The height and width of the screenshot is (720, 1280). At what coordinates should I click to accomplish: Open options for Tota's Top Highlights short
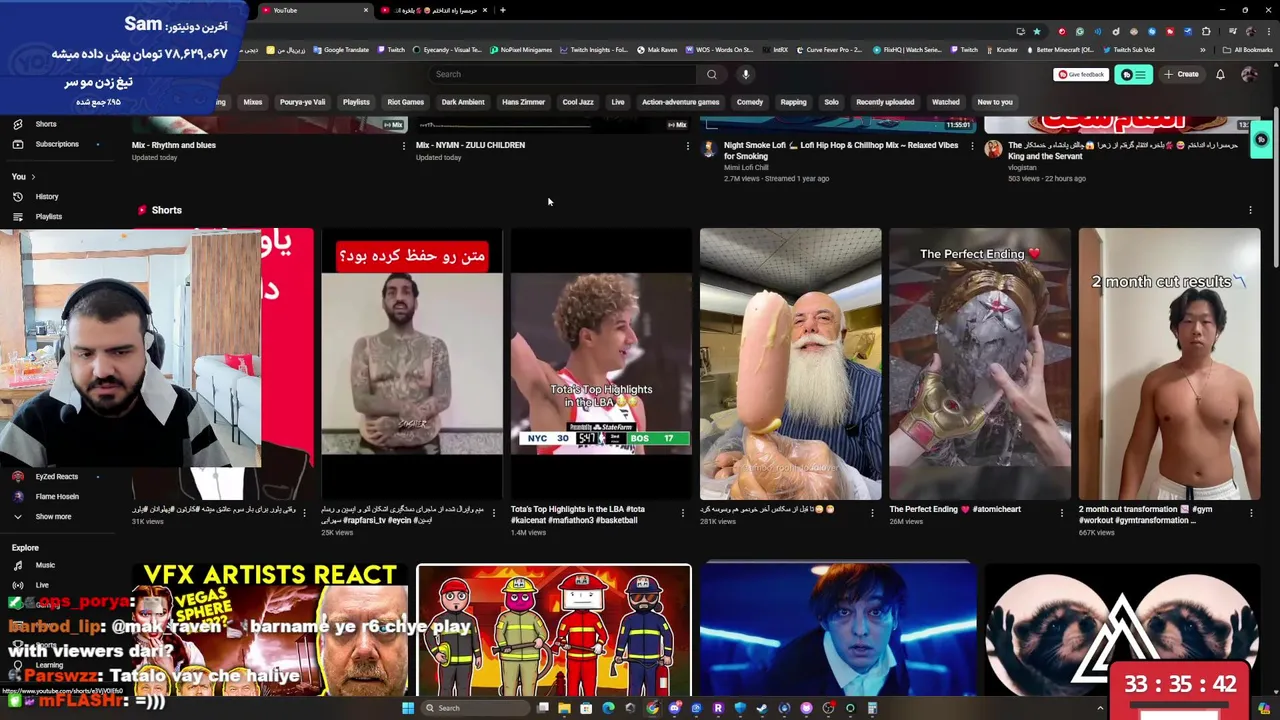[683, 513]
